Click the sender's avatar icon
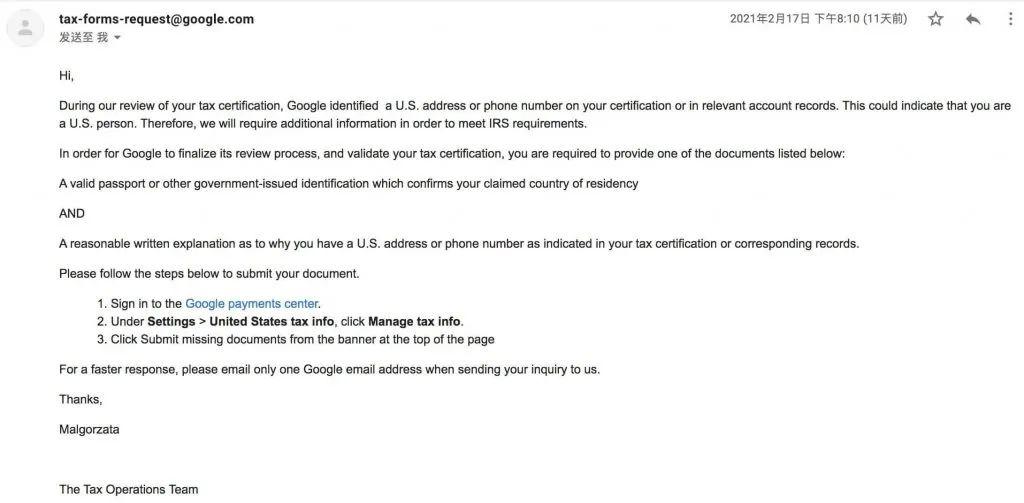The width and height of the screenshot is (1024, 503). pos(25,28)
